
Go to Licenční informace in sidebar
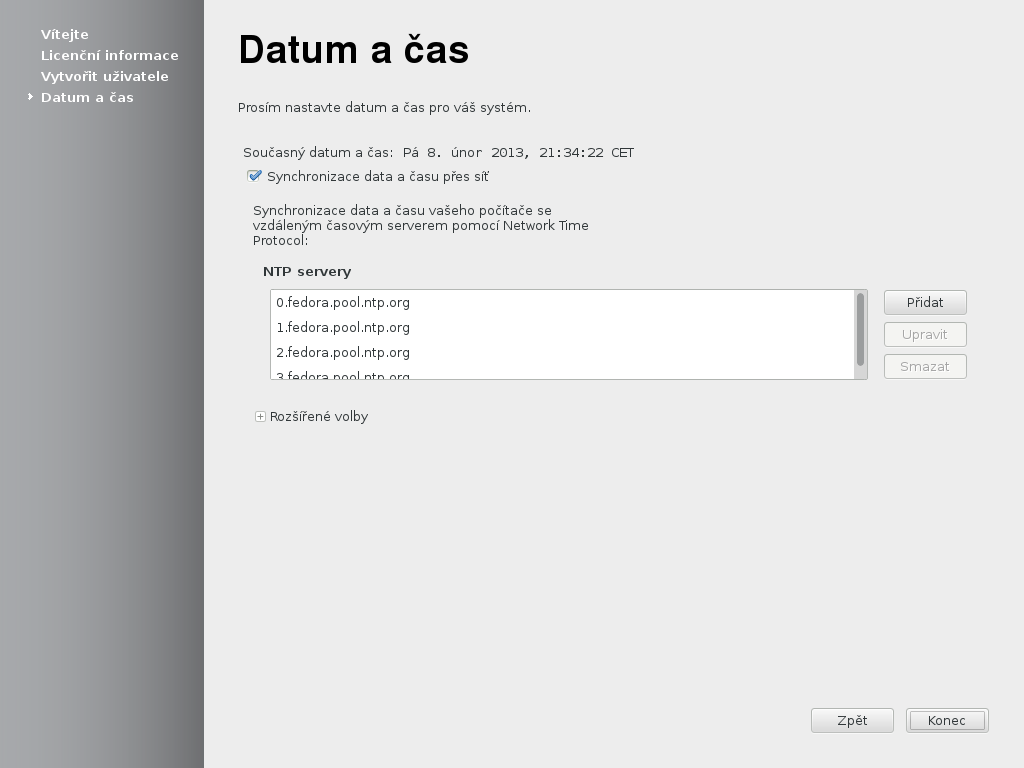coord(109,55)
